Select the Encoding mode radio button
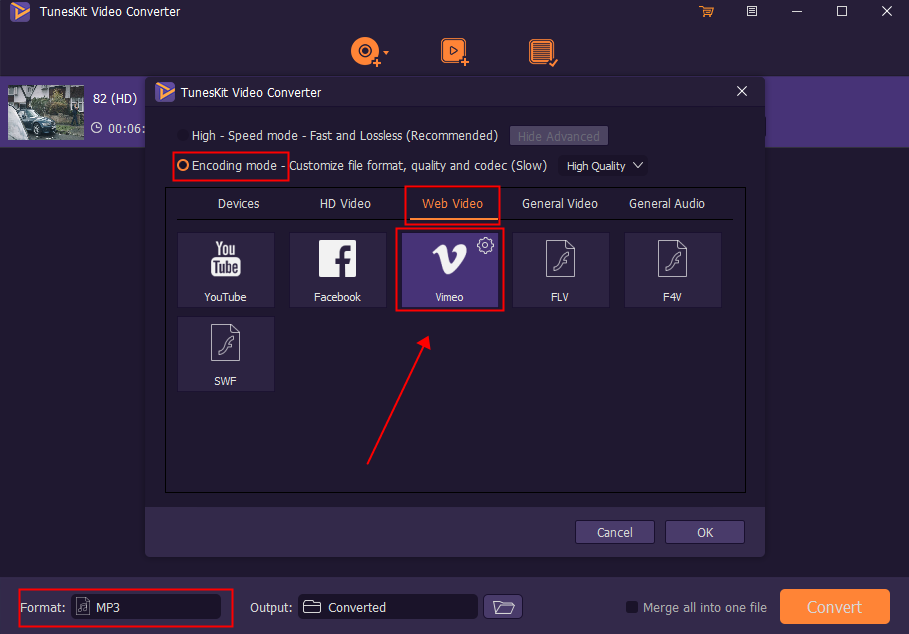 pos(183,166)
